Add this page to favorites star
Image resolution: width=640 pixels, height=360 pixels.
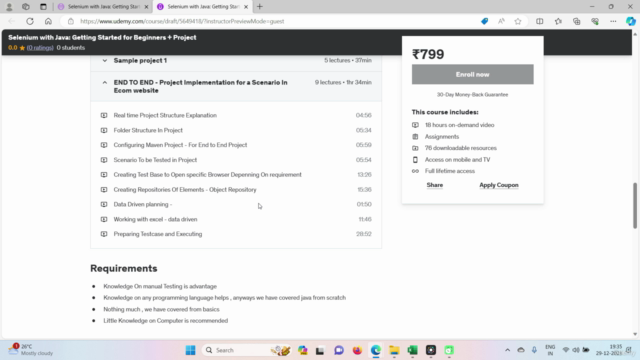518,21
